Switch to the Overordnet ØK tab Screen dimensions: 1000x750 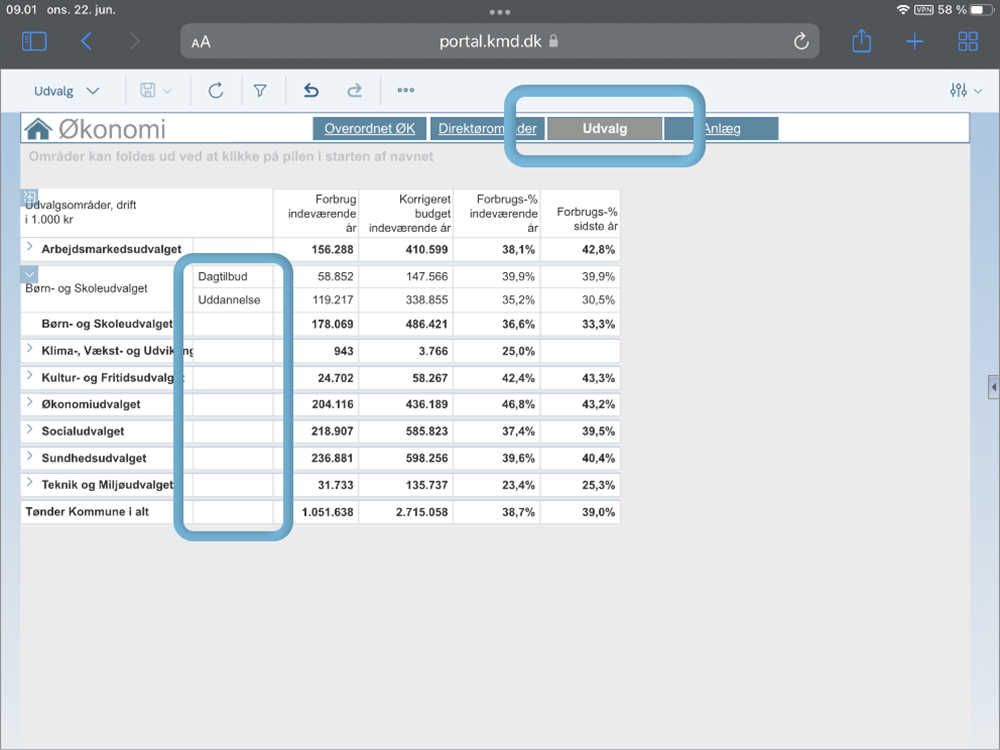click(x=370, y=129)
